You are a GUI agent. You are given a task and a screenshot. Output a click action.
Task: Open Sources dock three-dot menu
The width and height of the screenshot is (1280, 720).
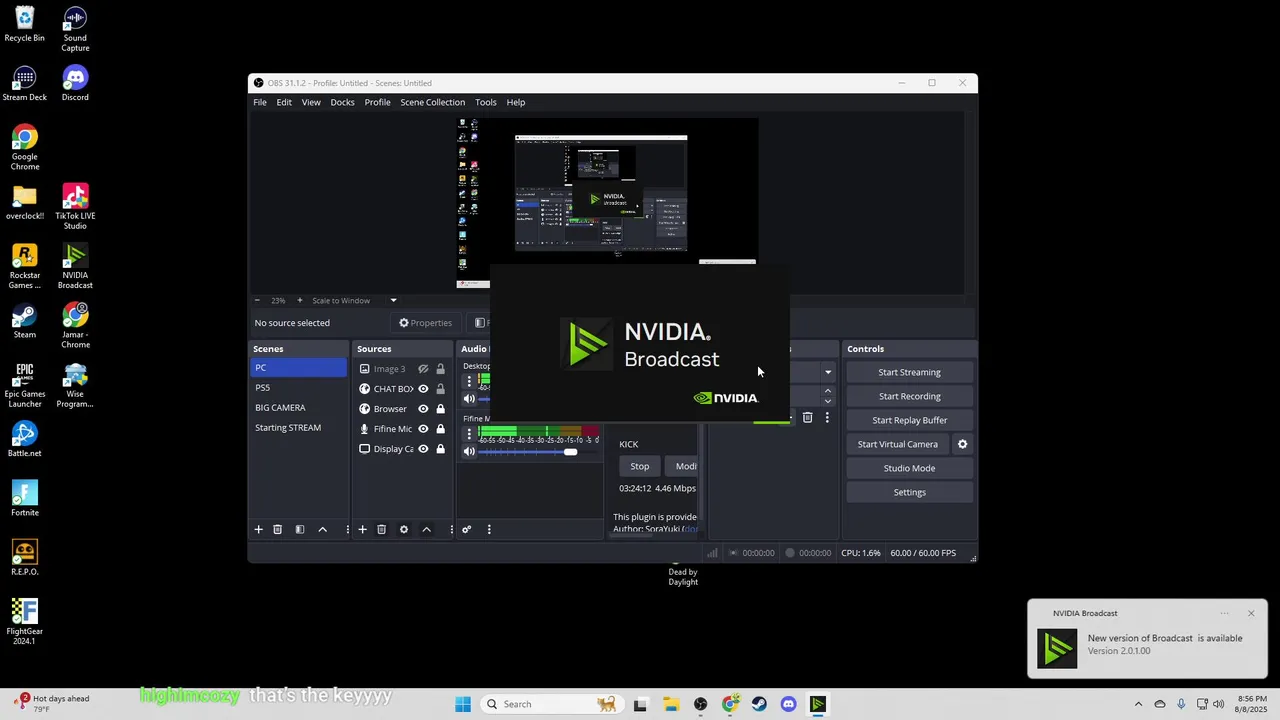coord(451,529)
